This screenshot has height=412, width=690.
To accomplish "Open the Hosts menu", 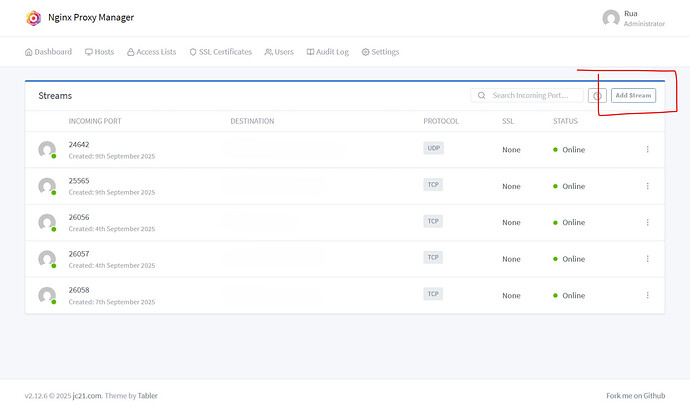I will point(99,52).
